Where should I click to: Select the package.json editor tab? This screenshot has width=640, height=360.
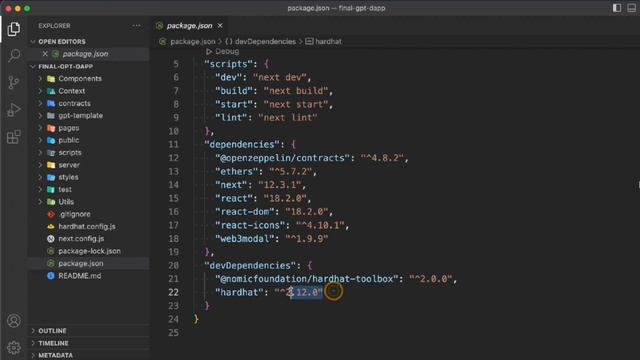[x=189, y=26]
